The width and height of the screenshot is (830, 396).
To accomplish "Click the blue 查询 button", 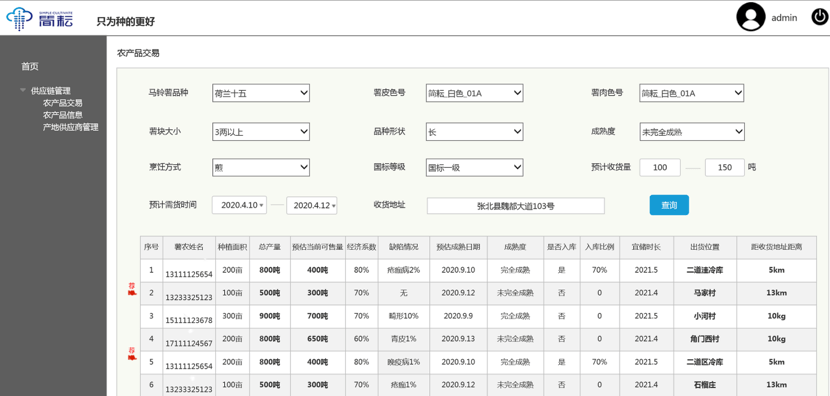I will pyautogui.click(x=669, y=205).
